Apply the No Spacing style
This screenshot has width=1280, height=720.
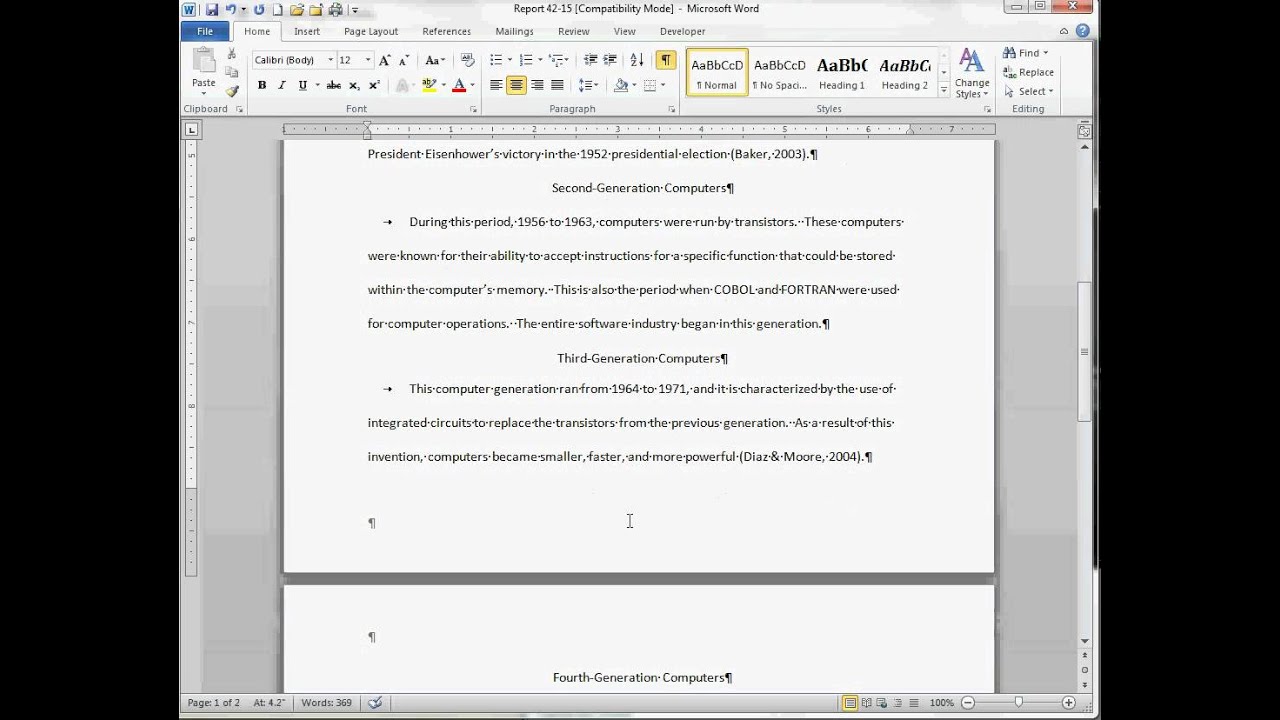click(779, 73)
